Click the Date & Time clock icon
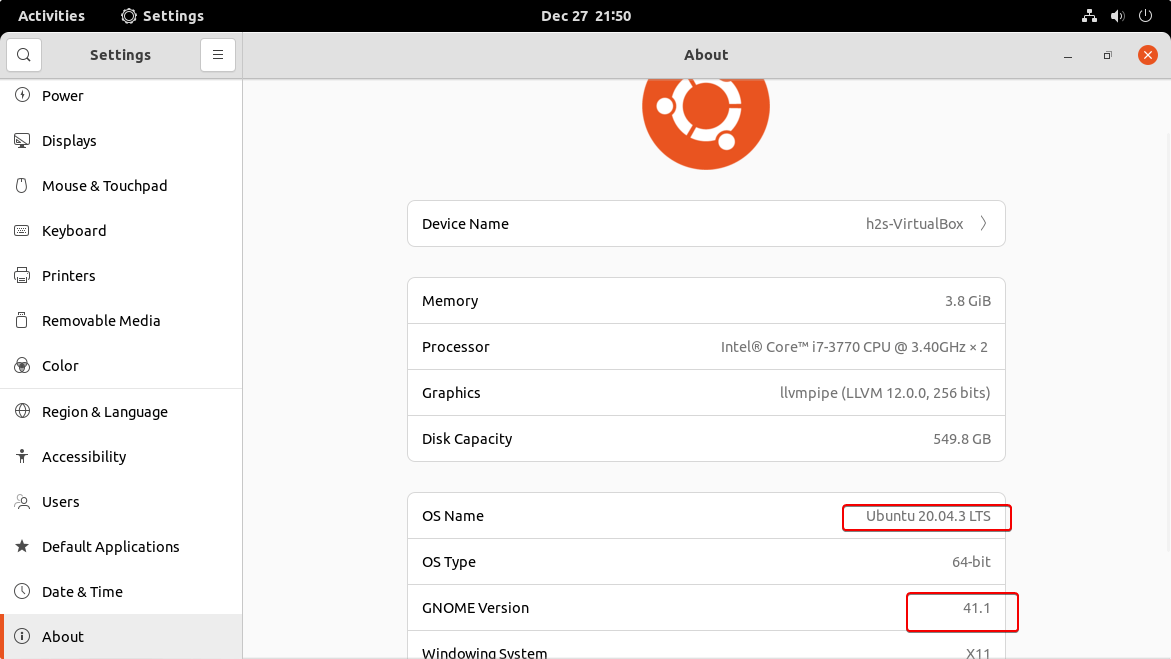This screenshot has height=659, width=1171. click(22, 591)
